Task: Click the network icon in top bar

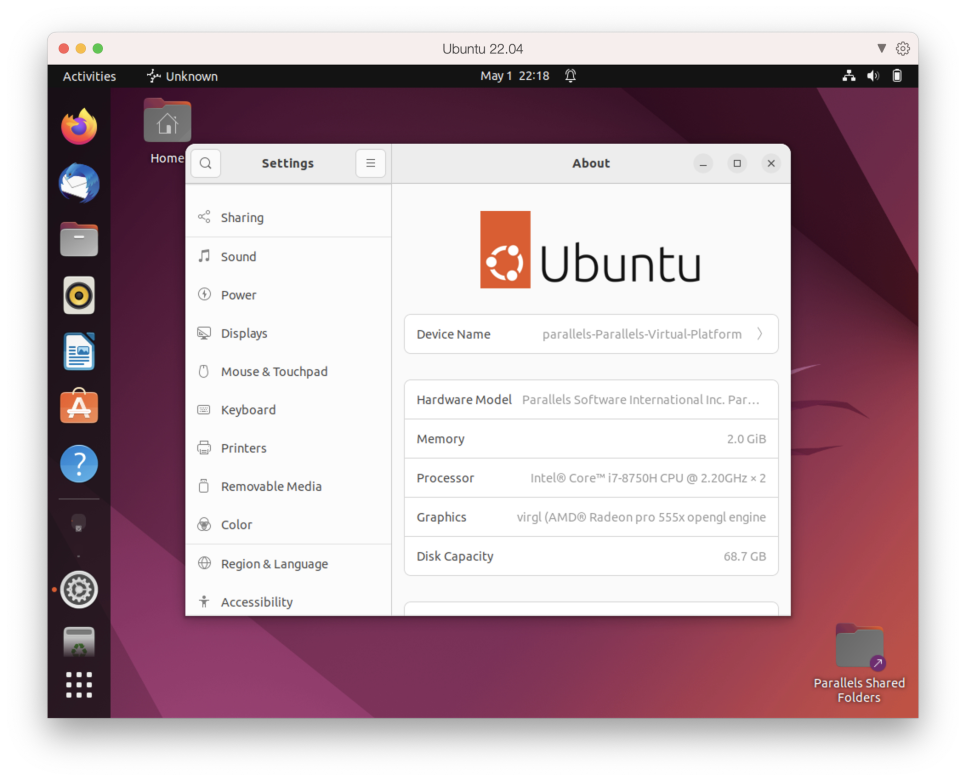Action: 849,76
